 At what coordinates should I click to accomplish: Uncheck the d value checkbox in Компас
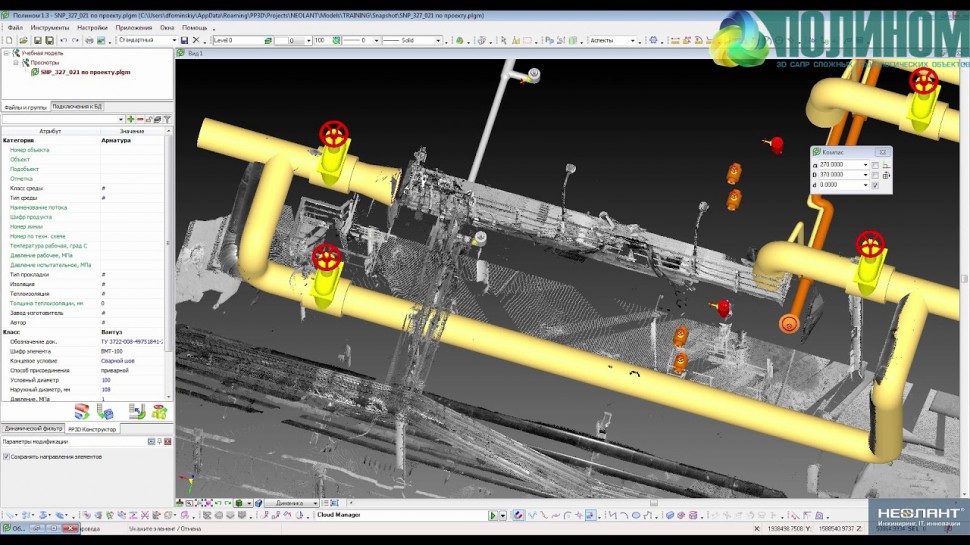coord(875,185)
